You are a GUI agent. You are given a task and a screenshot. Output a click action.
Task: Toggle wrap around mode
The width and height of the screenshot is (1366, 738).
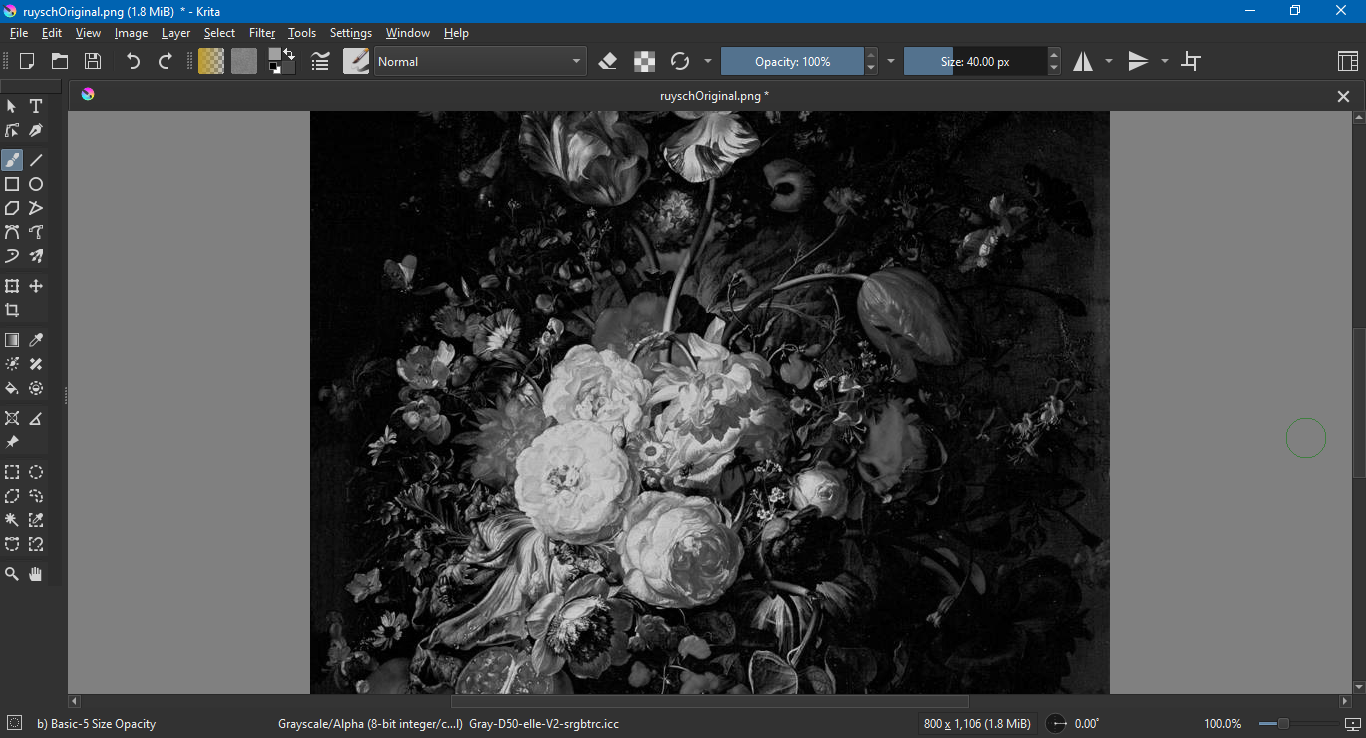pos(1190,61)
